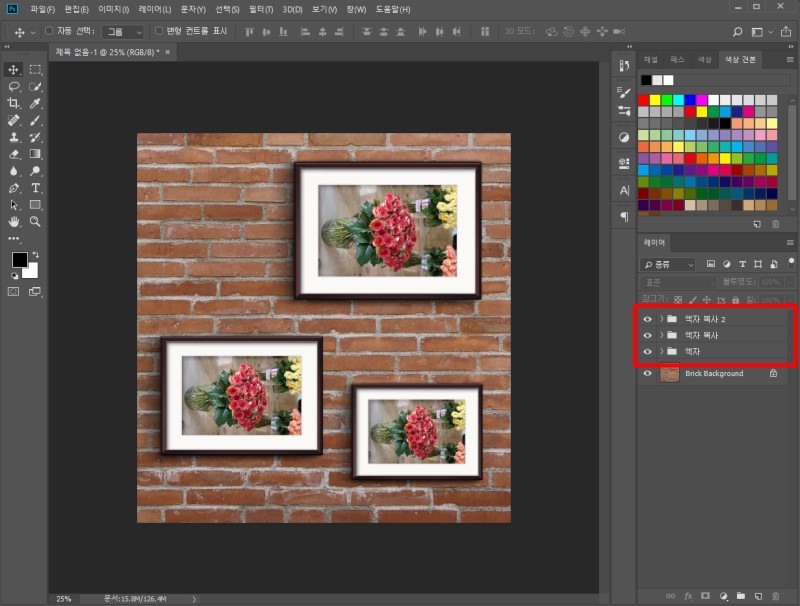Expand the 액자 복사 layer group
The height and width of the screenshot is (606, 800).
(661, 335)
